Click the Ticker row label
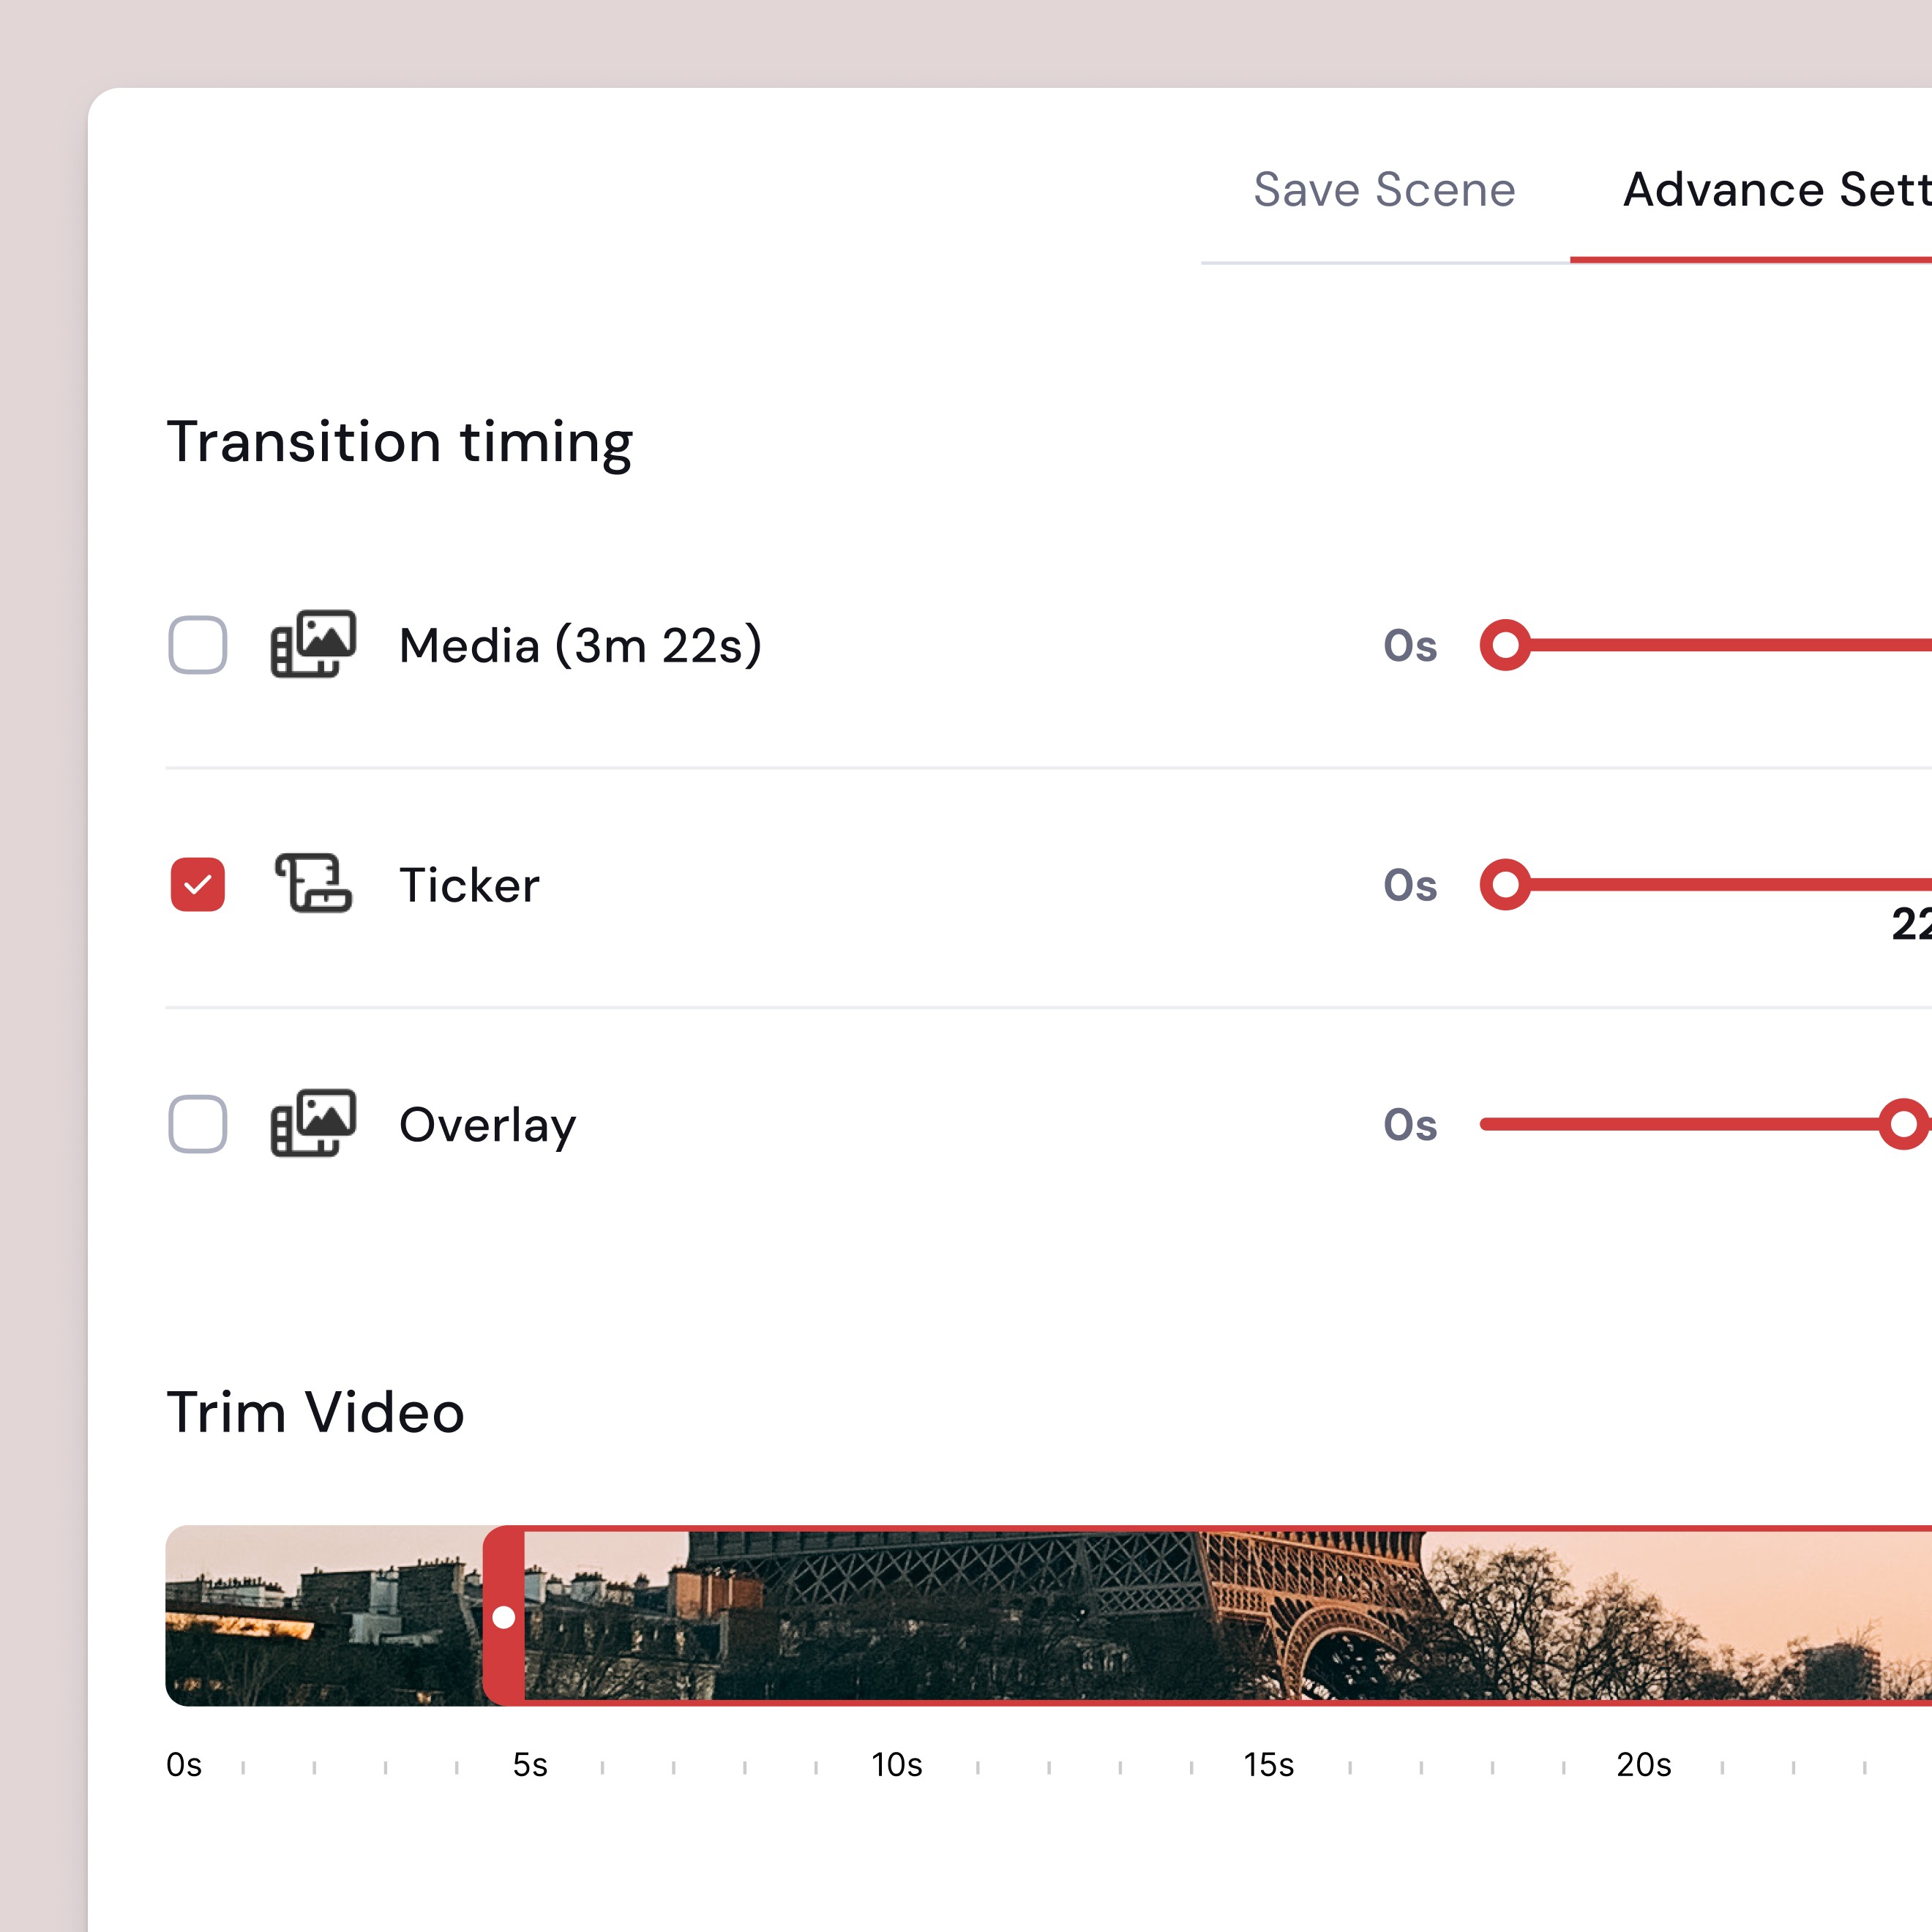The image size is (1932, 1932). point(469,885)
